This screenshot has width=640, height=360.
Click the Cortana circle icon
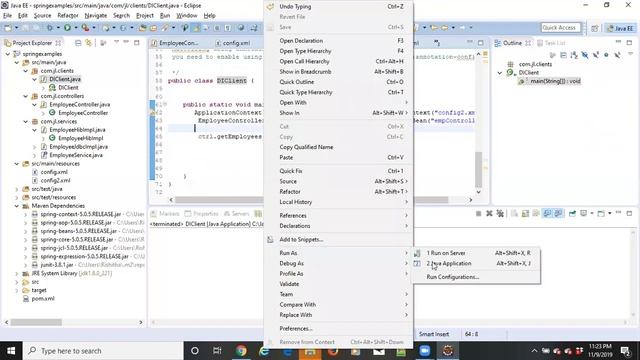coord(195,351)
